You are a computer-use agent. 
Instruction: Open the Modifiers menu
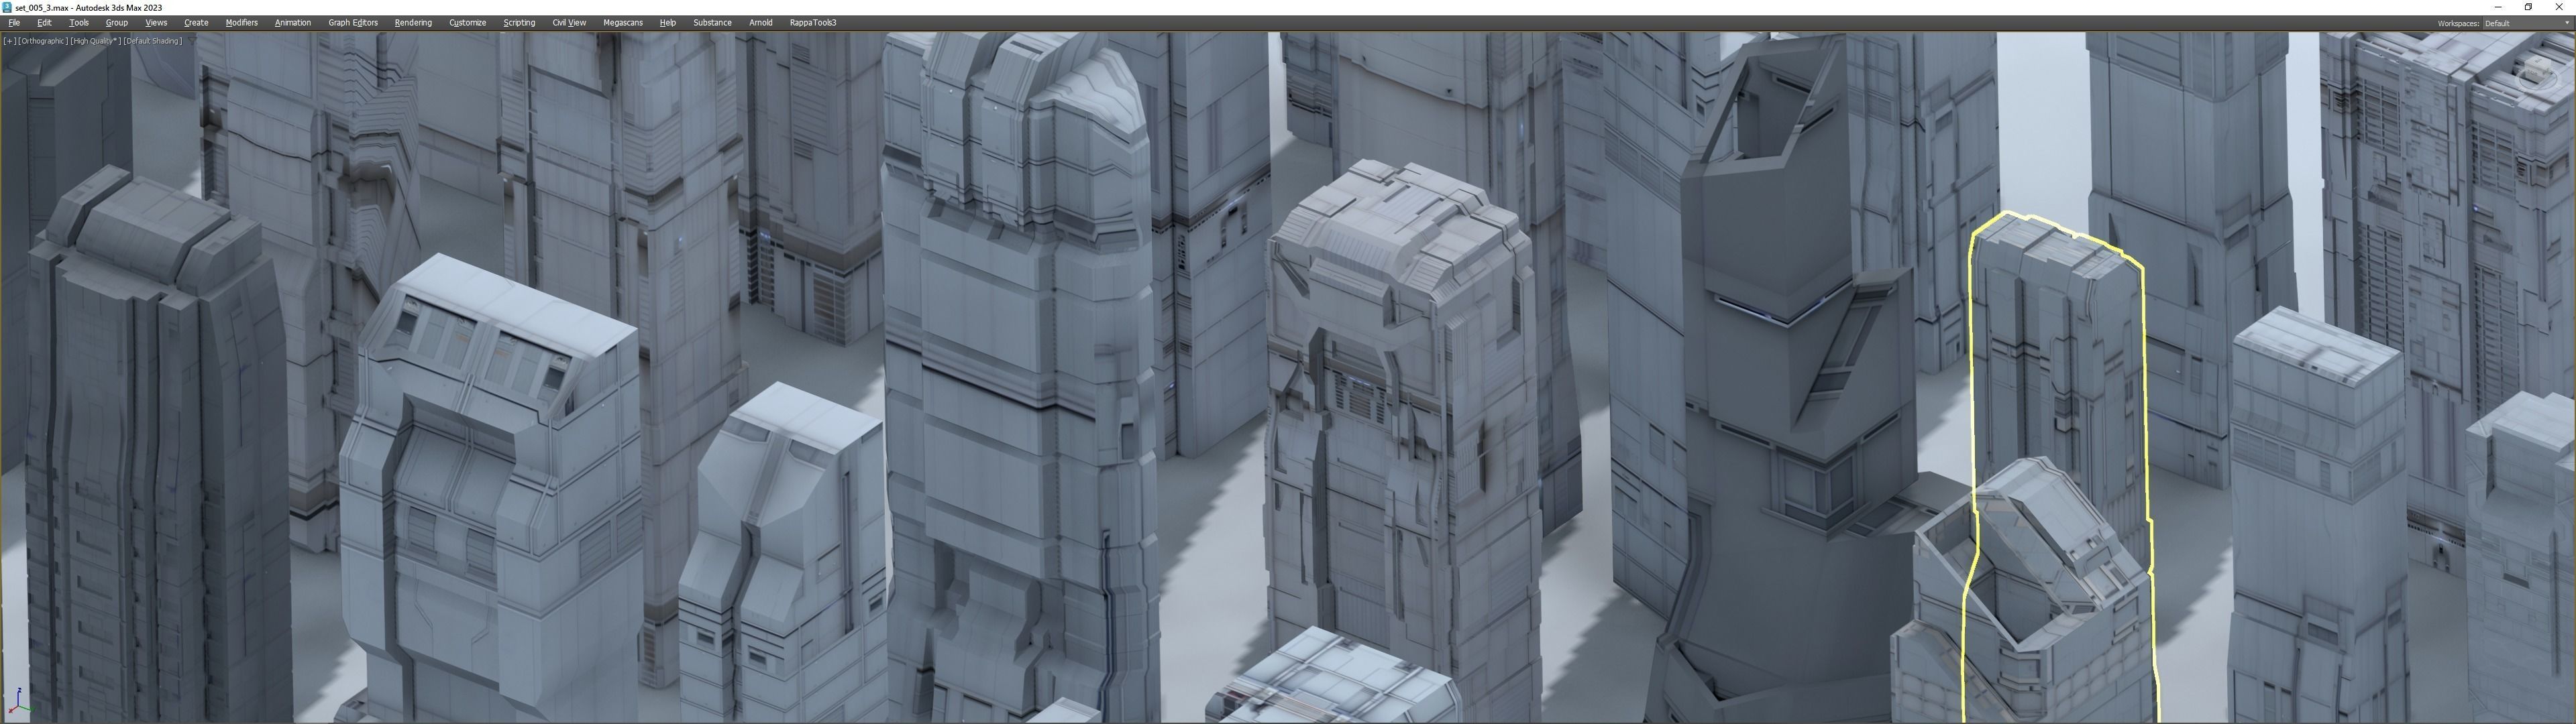[x=241, y=22]
